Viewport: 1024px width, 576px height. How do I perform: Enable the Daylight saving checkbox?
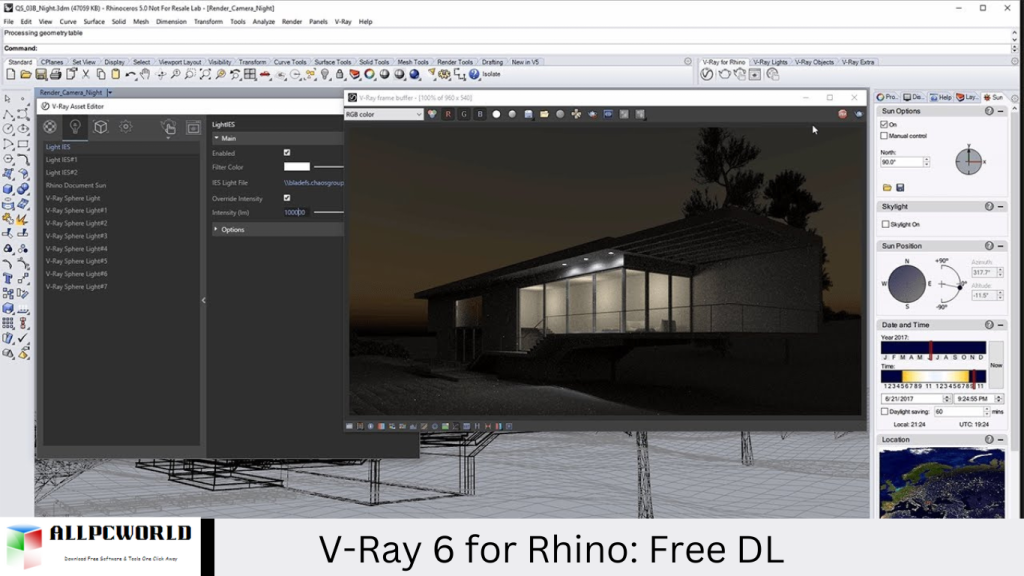(884, 412)
